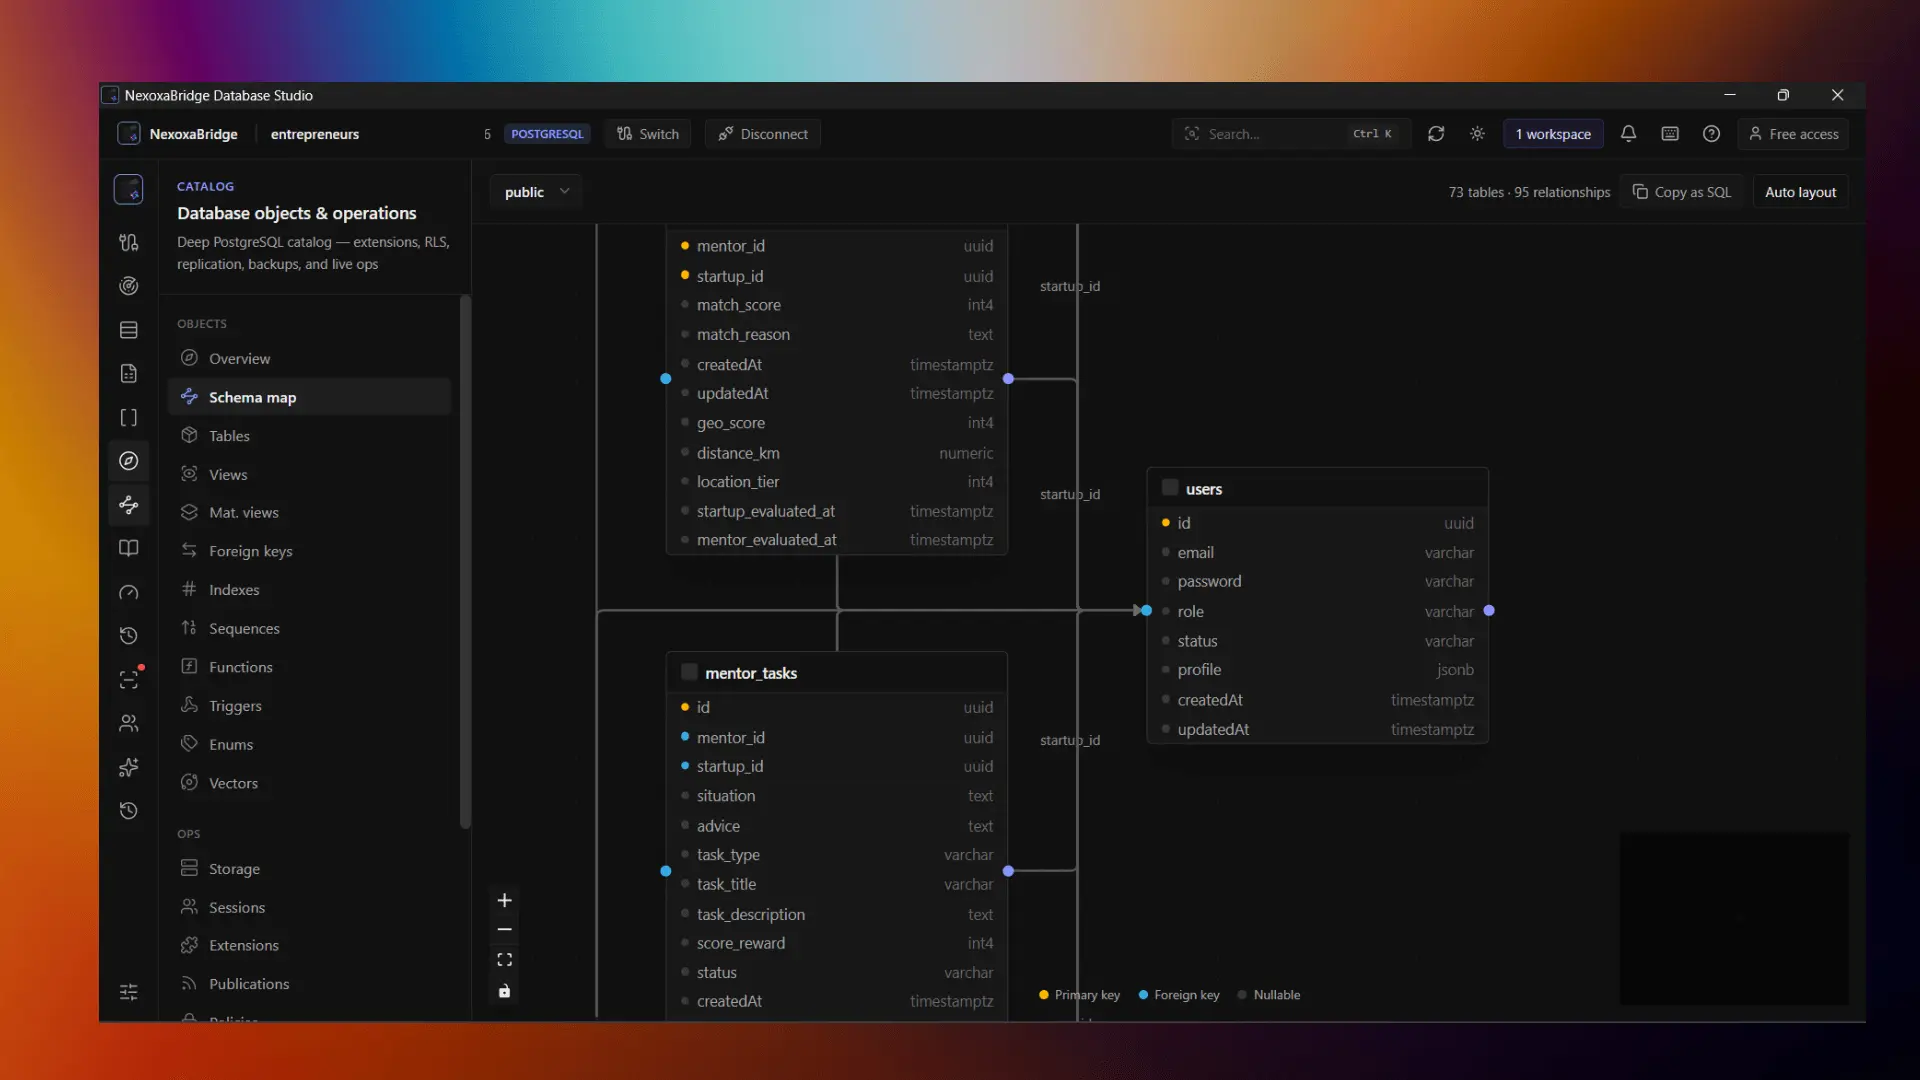Open the history clock icon below the sparkles
The width and height of the screenshot is (1920, 1080).
(x=129, y=811)
